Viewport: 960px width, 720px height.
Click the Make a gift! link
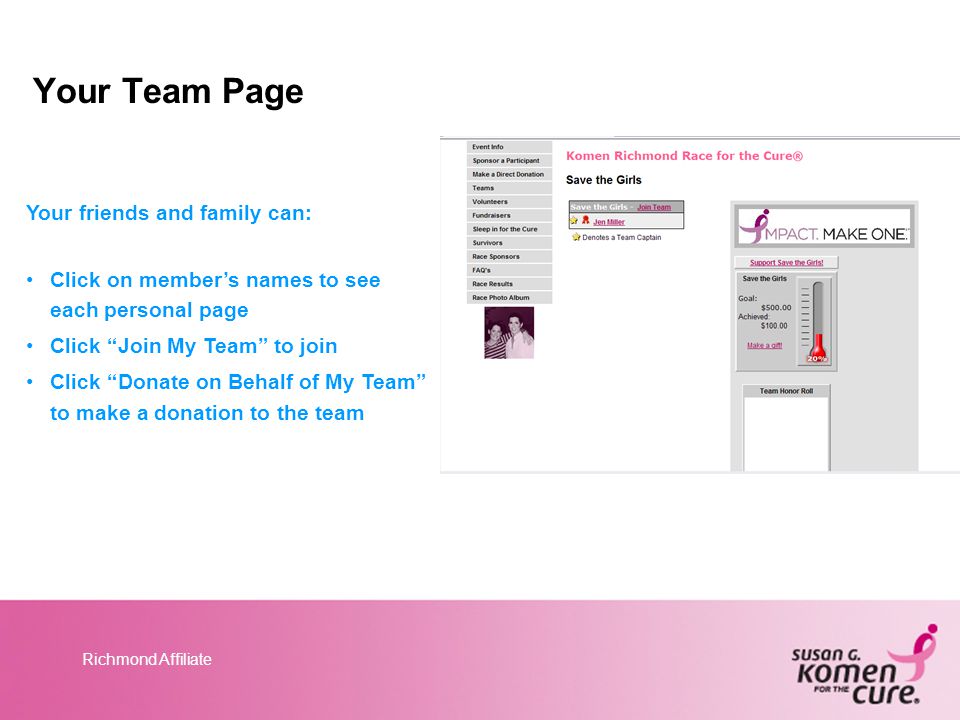tap(764, 345)
